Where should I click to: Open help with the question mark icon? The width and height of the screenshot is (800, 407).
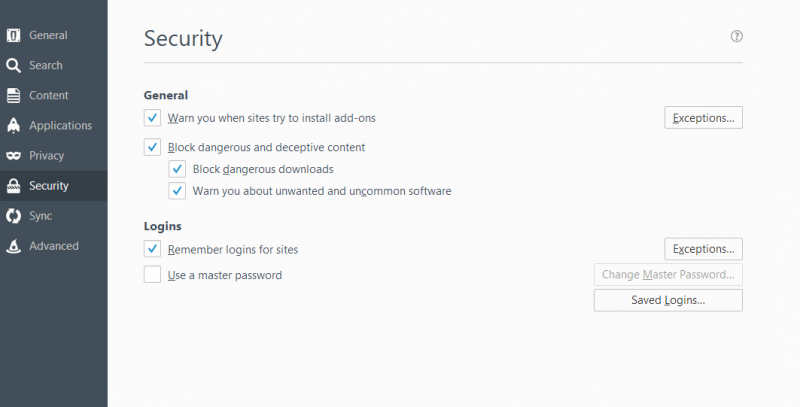pos(737,36)
